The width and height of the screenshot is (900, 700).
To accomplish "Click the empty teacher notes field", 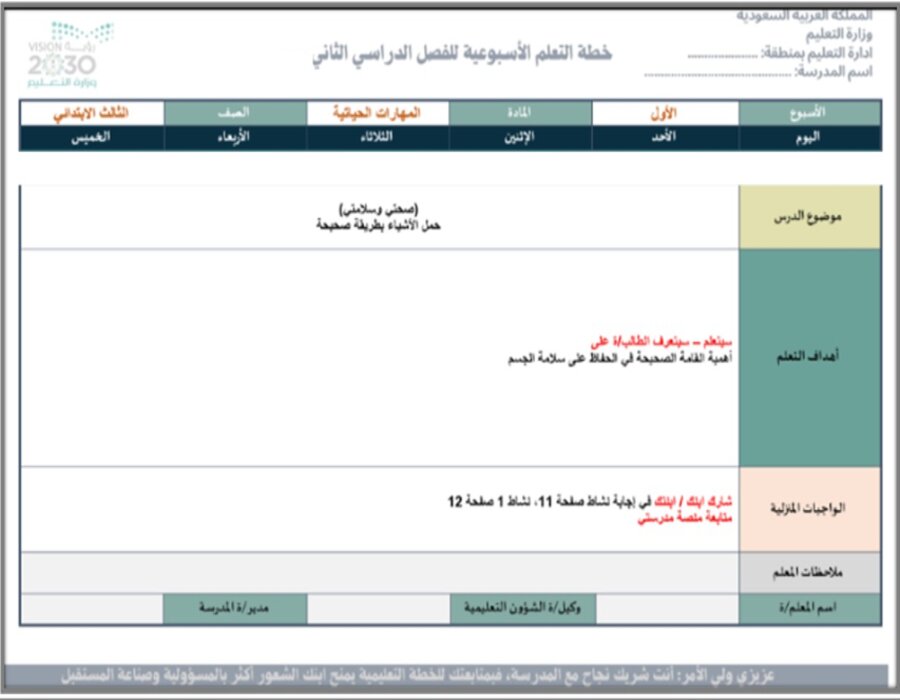I will pos(379,573).
